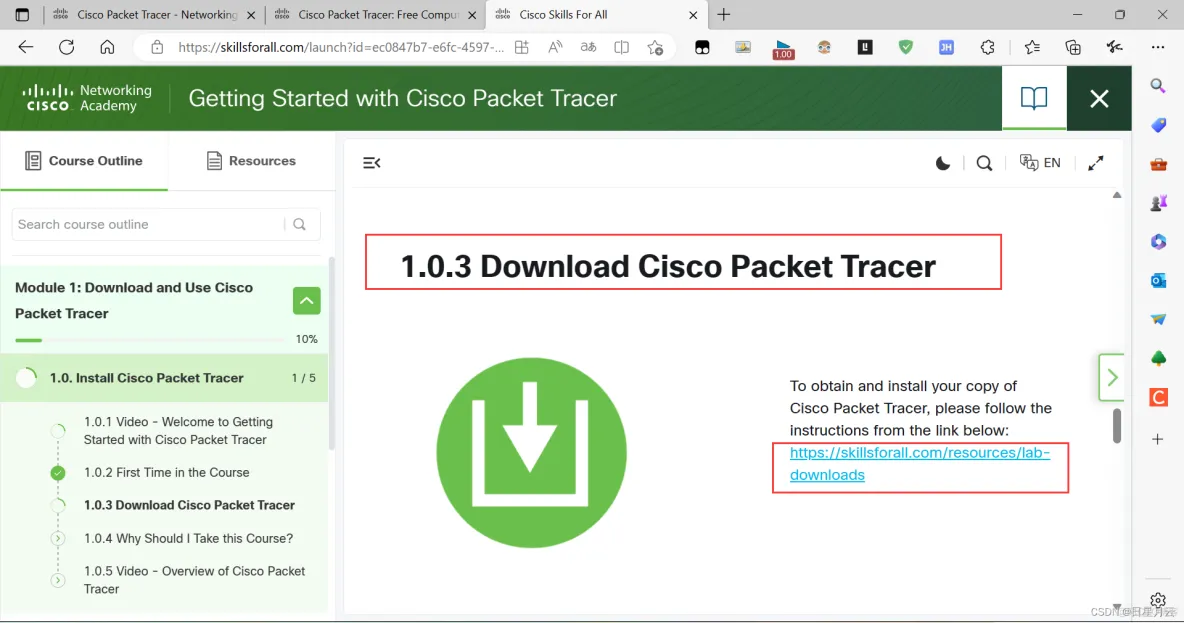Refresh the current page
Viewport: 1184px width, 623px height.
(66, 47)
